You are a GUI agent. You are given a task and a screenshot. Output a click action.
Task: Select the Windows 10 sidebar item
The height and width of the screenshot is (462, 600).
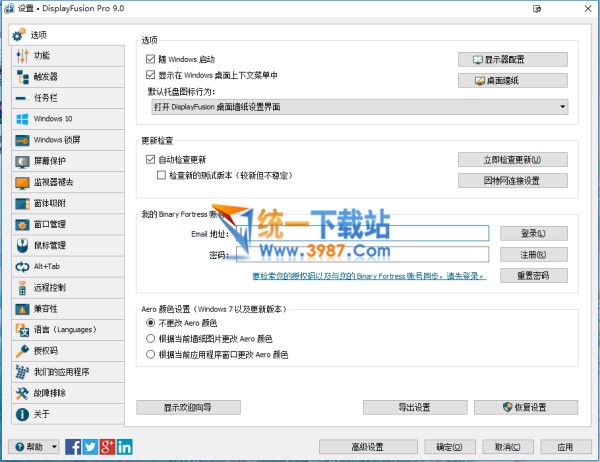click(x=63, y=118)
